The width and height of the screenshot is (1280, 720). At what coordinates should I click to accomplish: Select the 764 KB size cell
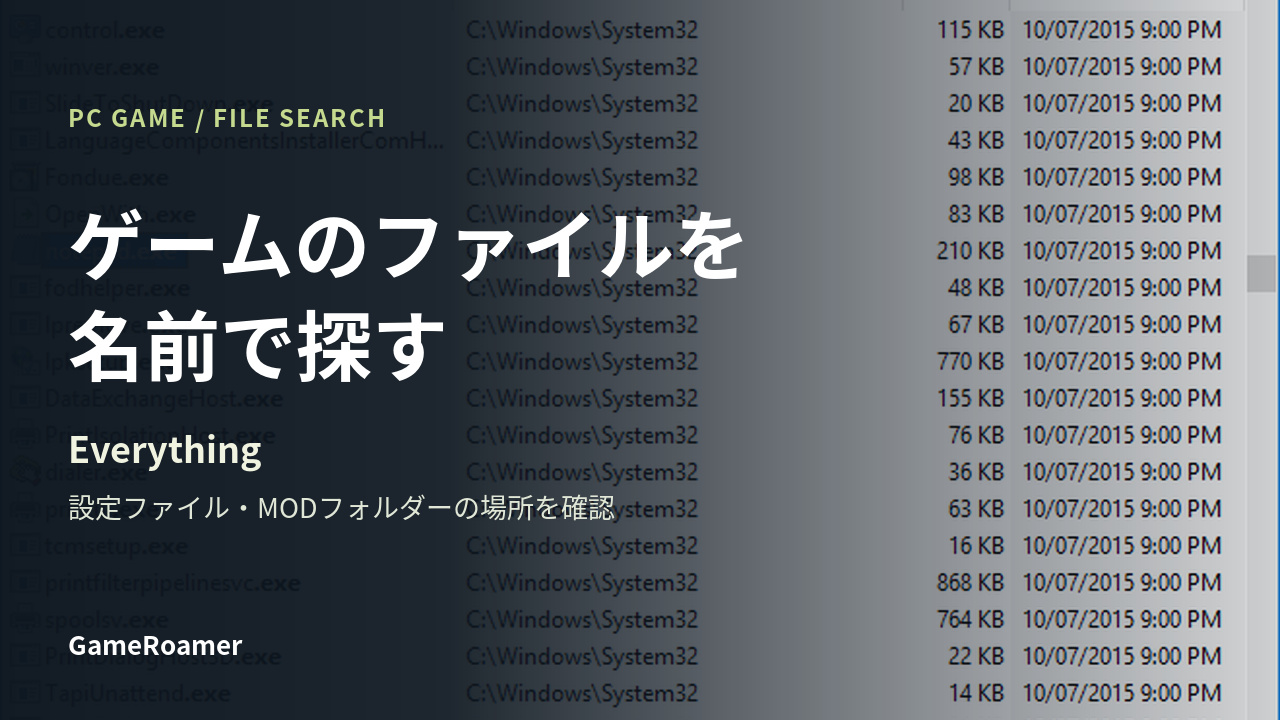click(970, 620)
